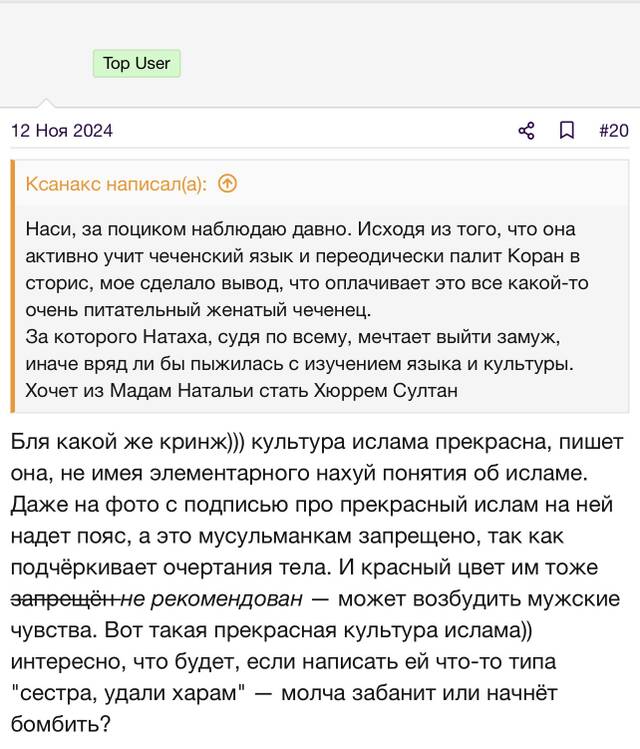This screenshot has height=749, width=640.
Task: Click the quoted phrase "сестра, удали харам"
Action: [128, 693]
